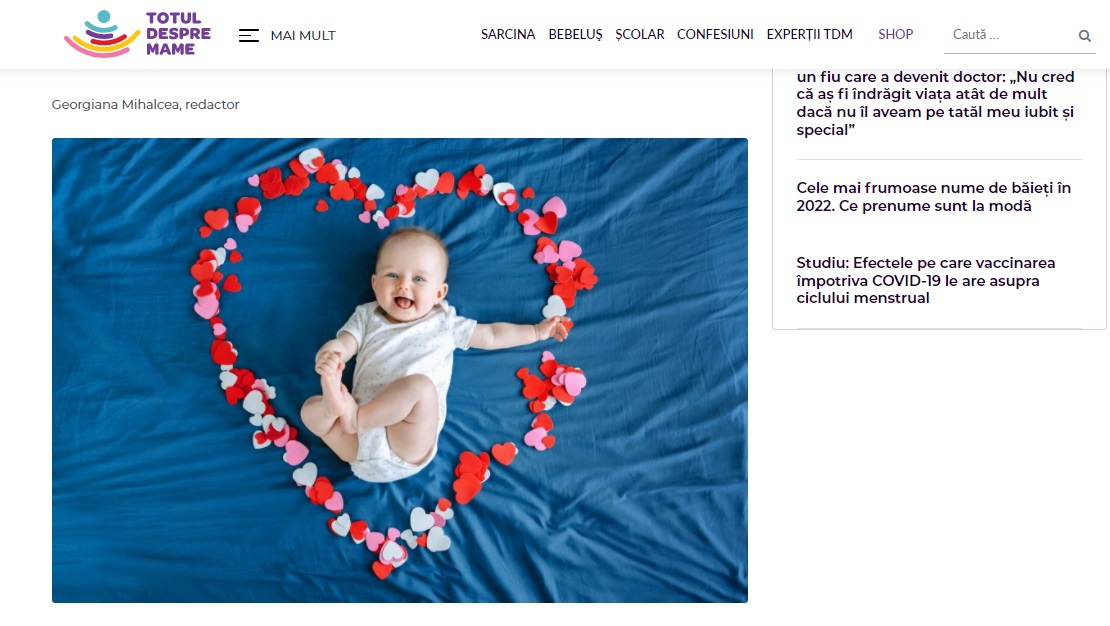
Task: Read article on boys' names in 2022
Action: pyautogui.click(x=933, y=197)
